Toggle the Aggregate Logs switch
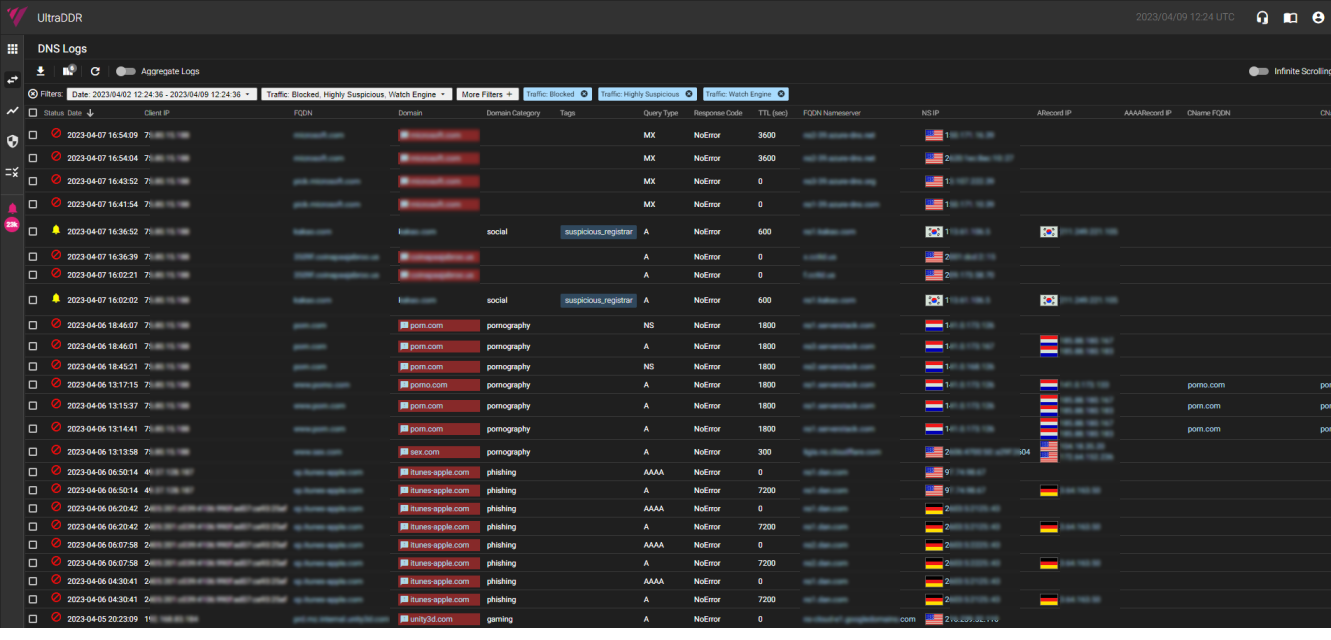1331x640 pixels. pos(125,71)
